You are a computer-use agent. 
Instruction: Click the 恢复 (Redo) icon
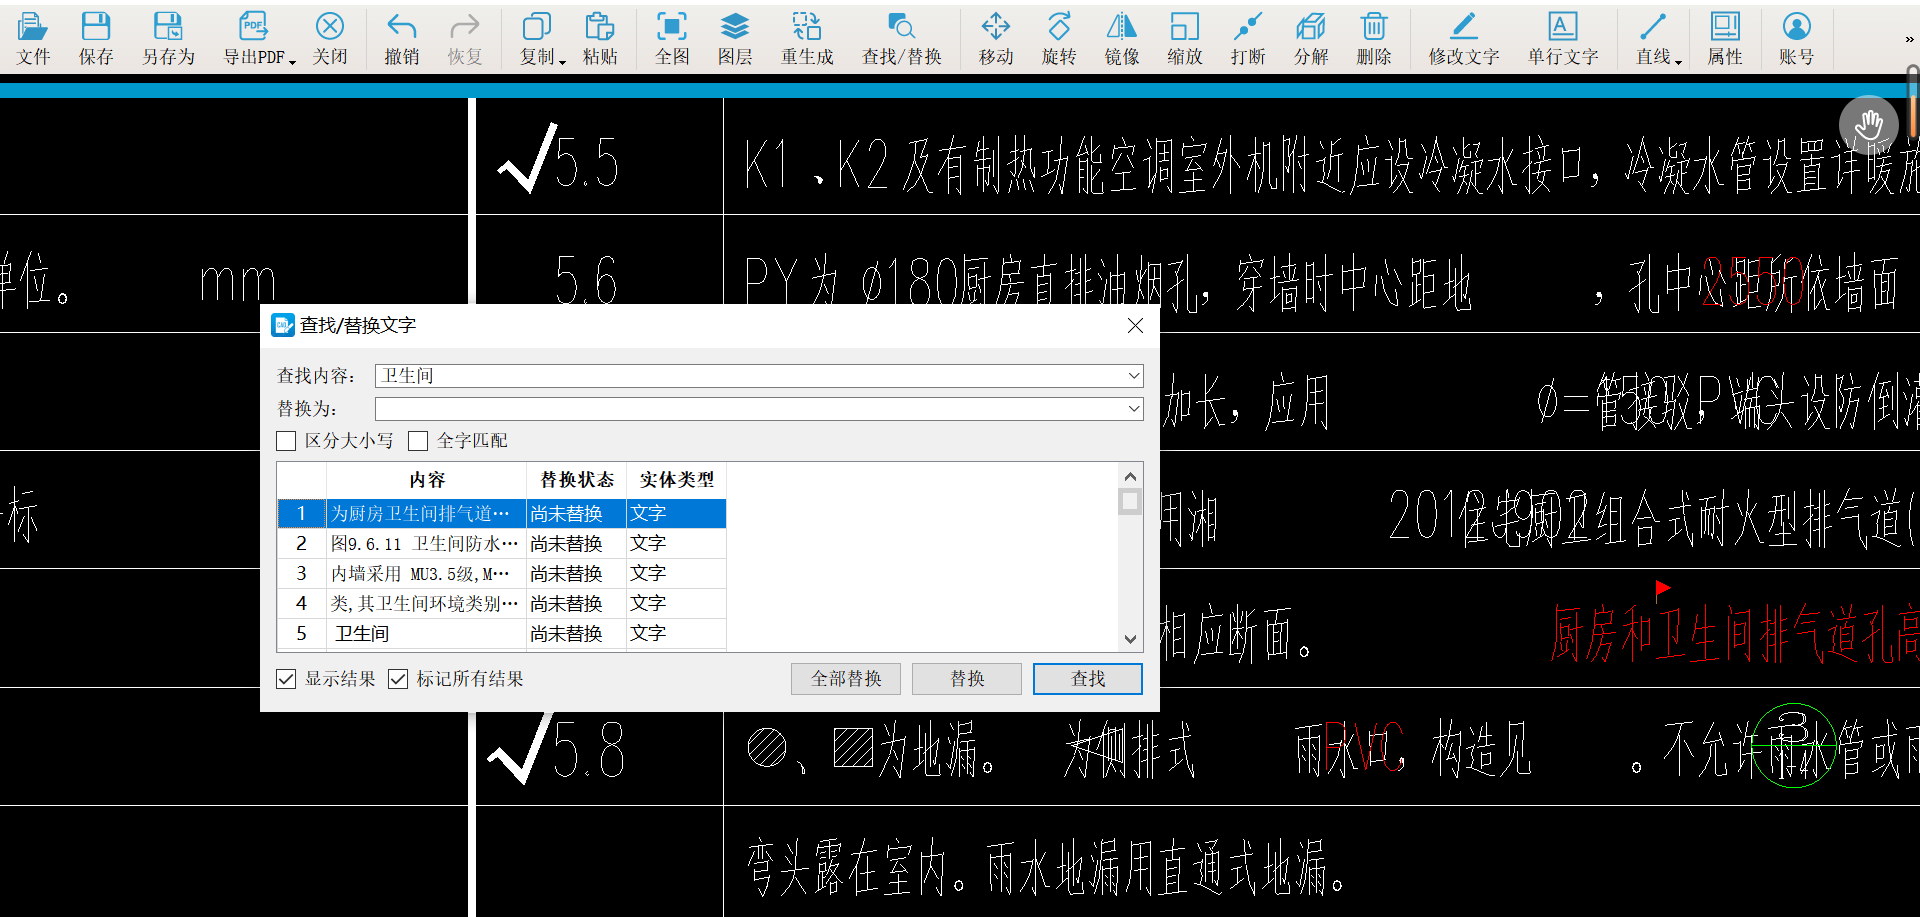click(x=465, y=39)
